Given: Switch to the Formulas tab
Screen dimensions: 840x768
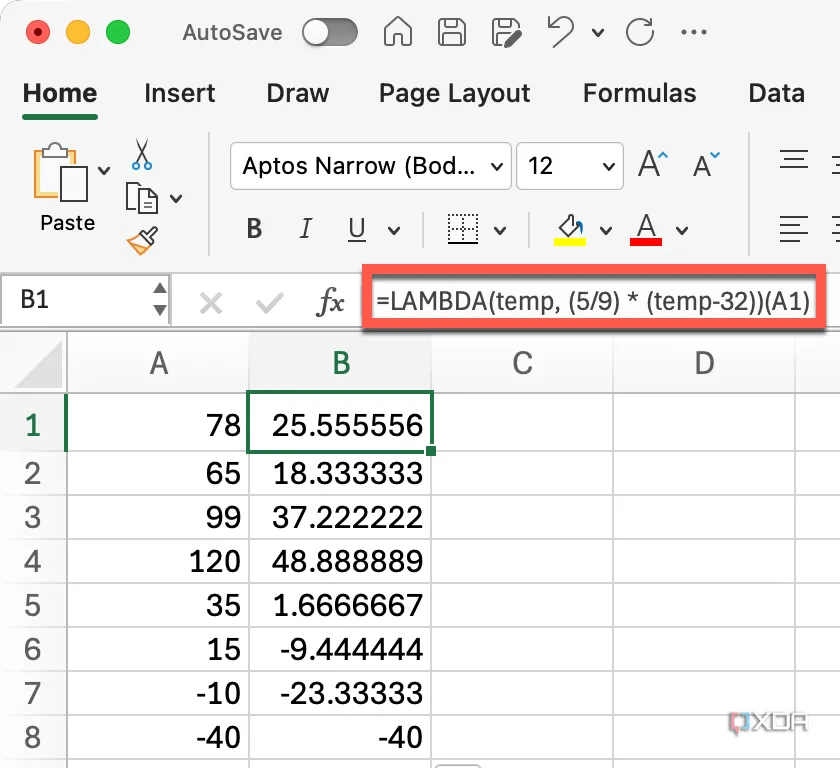Looking at the screenshot, I should coord(639,93).
